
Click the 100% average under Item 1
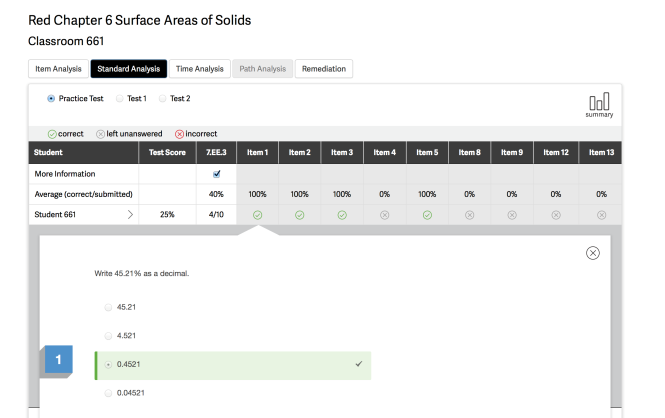pos(257,194)
